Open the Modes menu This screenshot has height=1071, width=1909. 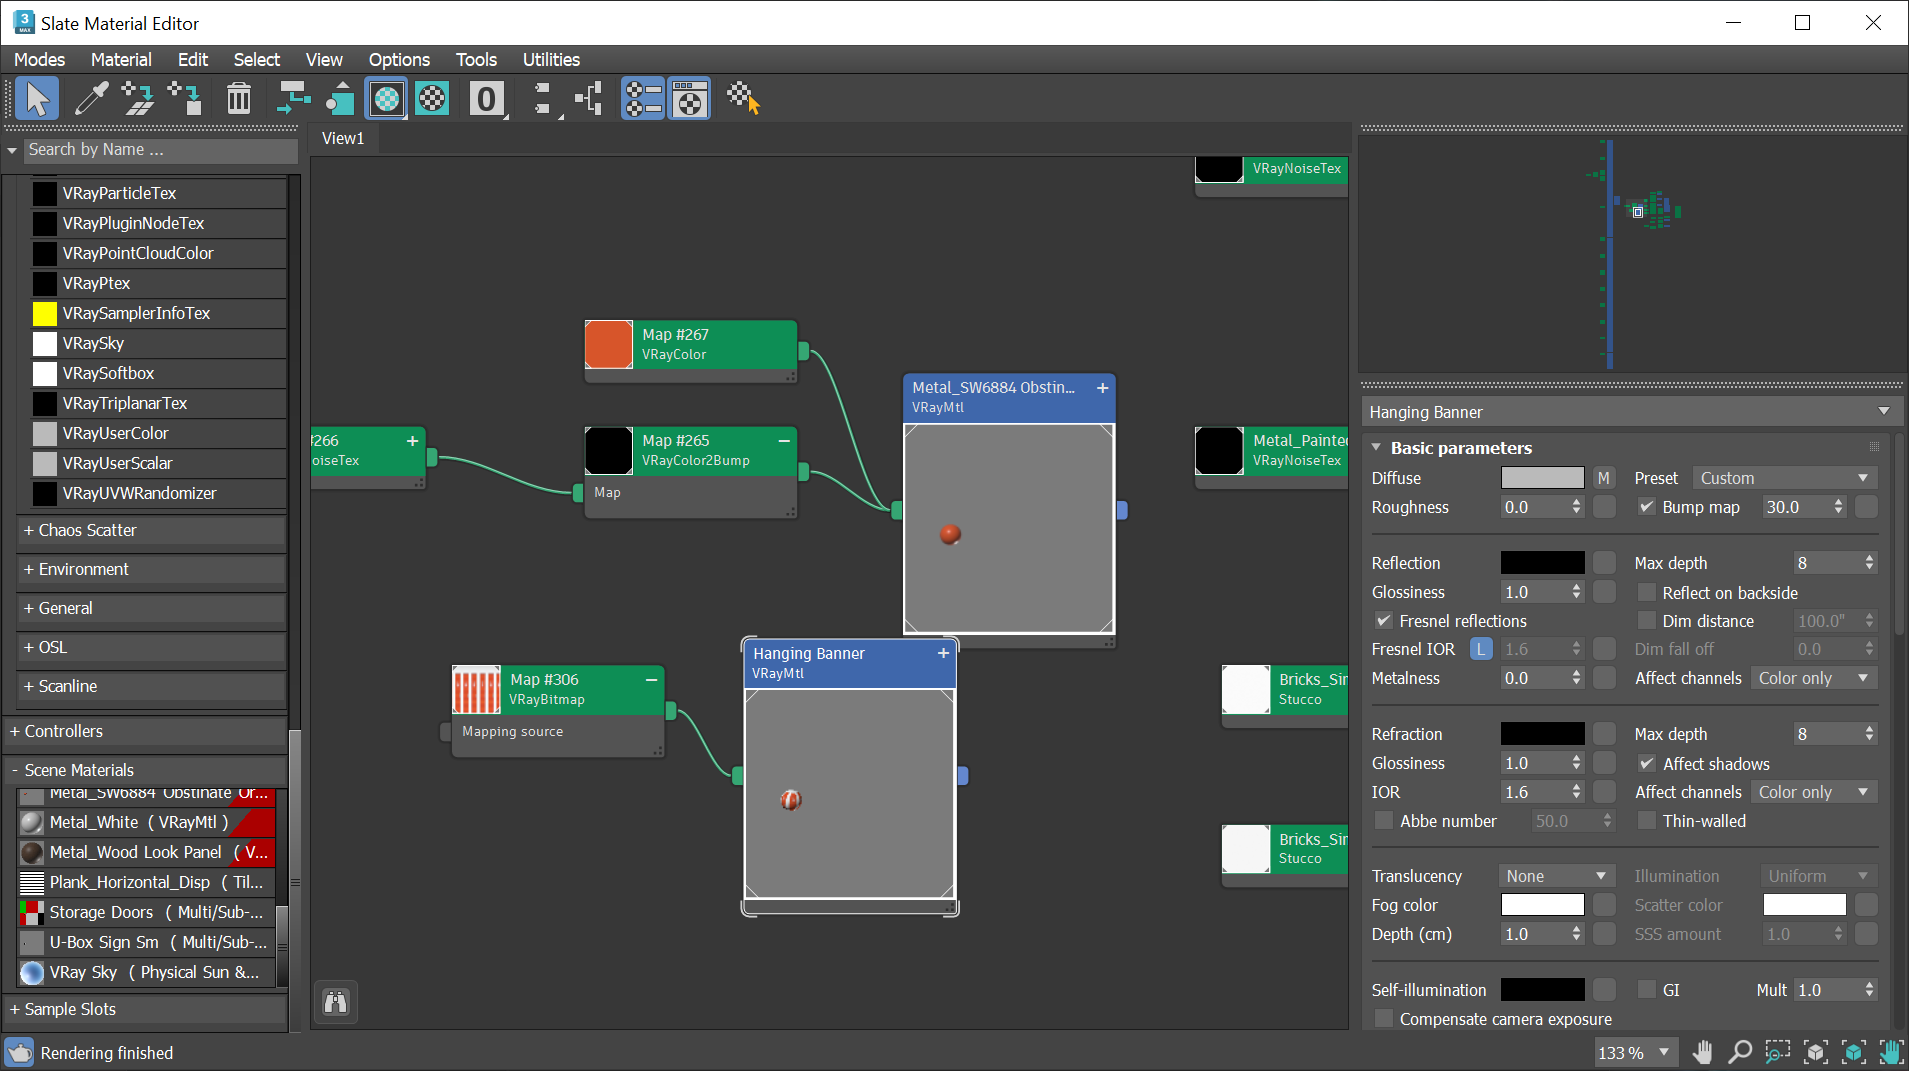39,60
